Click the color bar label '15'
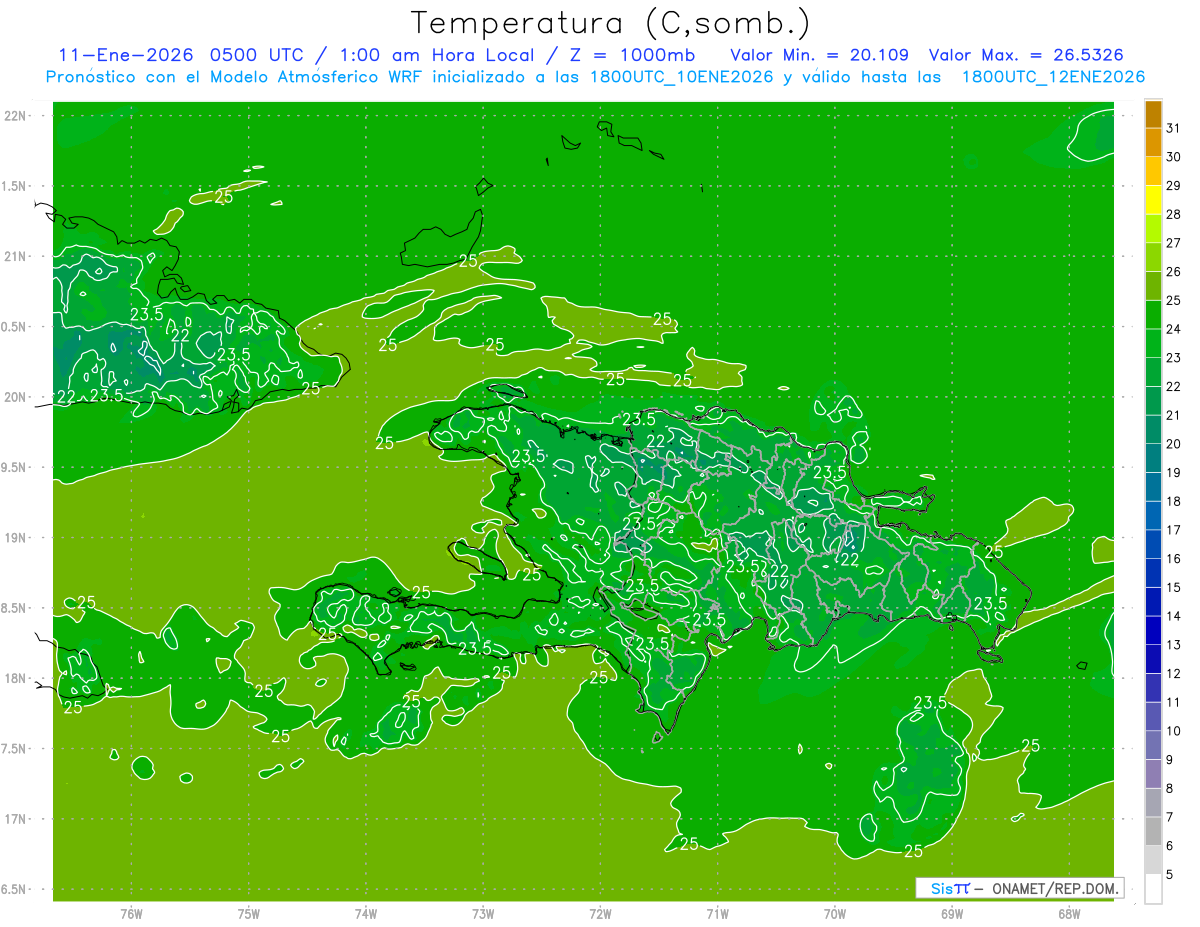The image size is (1200, 927). [1173, 587]
